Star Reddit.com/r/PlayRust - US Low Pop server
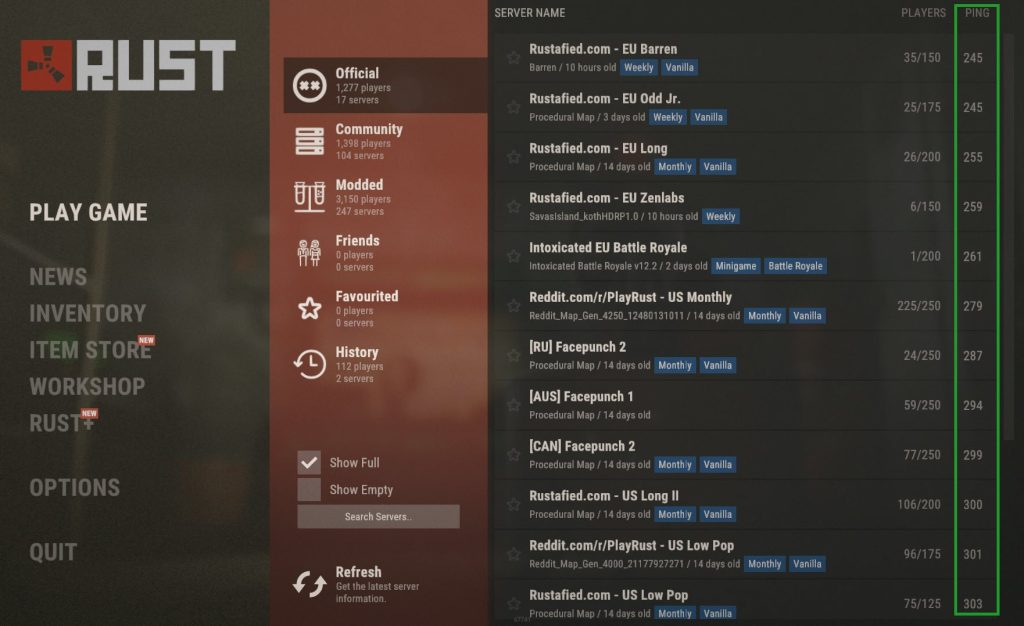Viewport: 1024px width, 626px height. coord(514,554)
